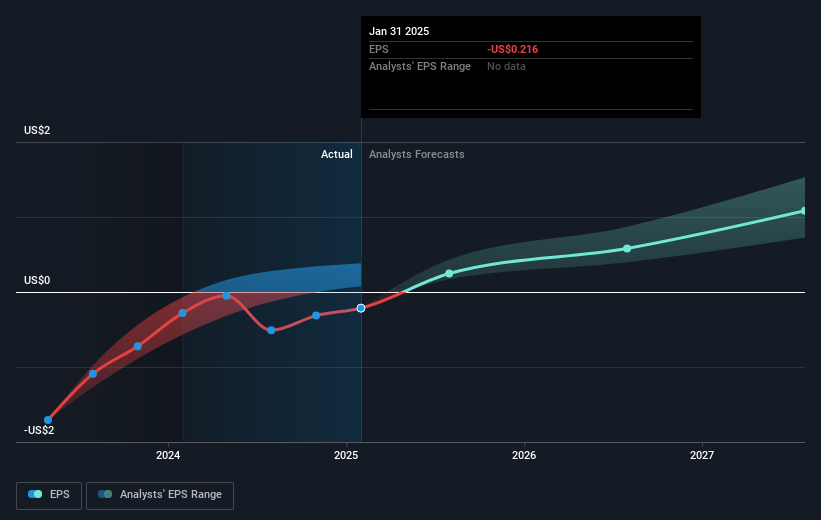Click the US$2 y-axis label
Image resolution: width=821 pixels, height=520 pixels.
37,130
